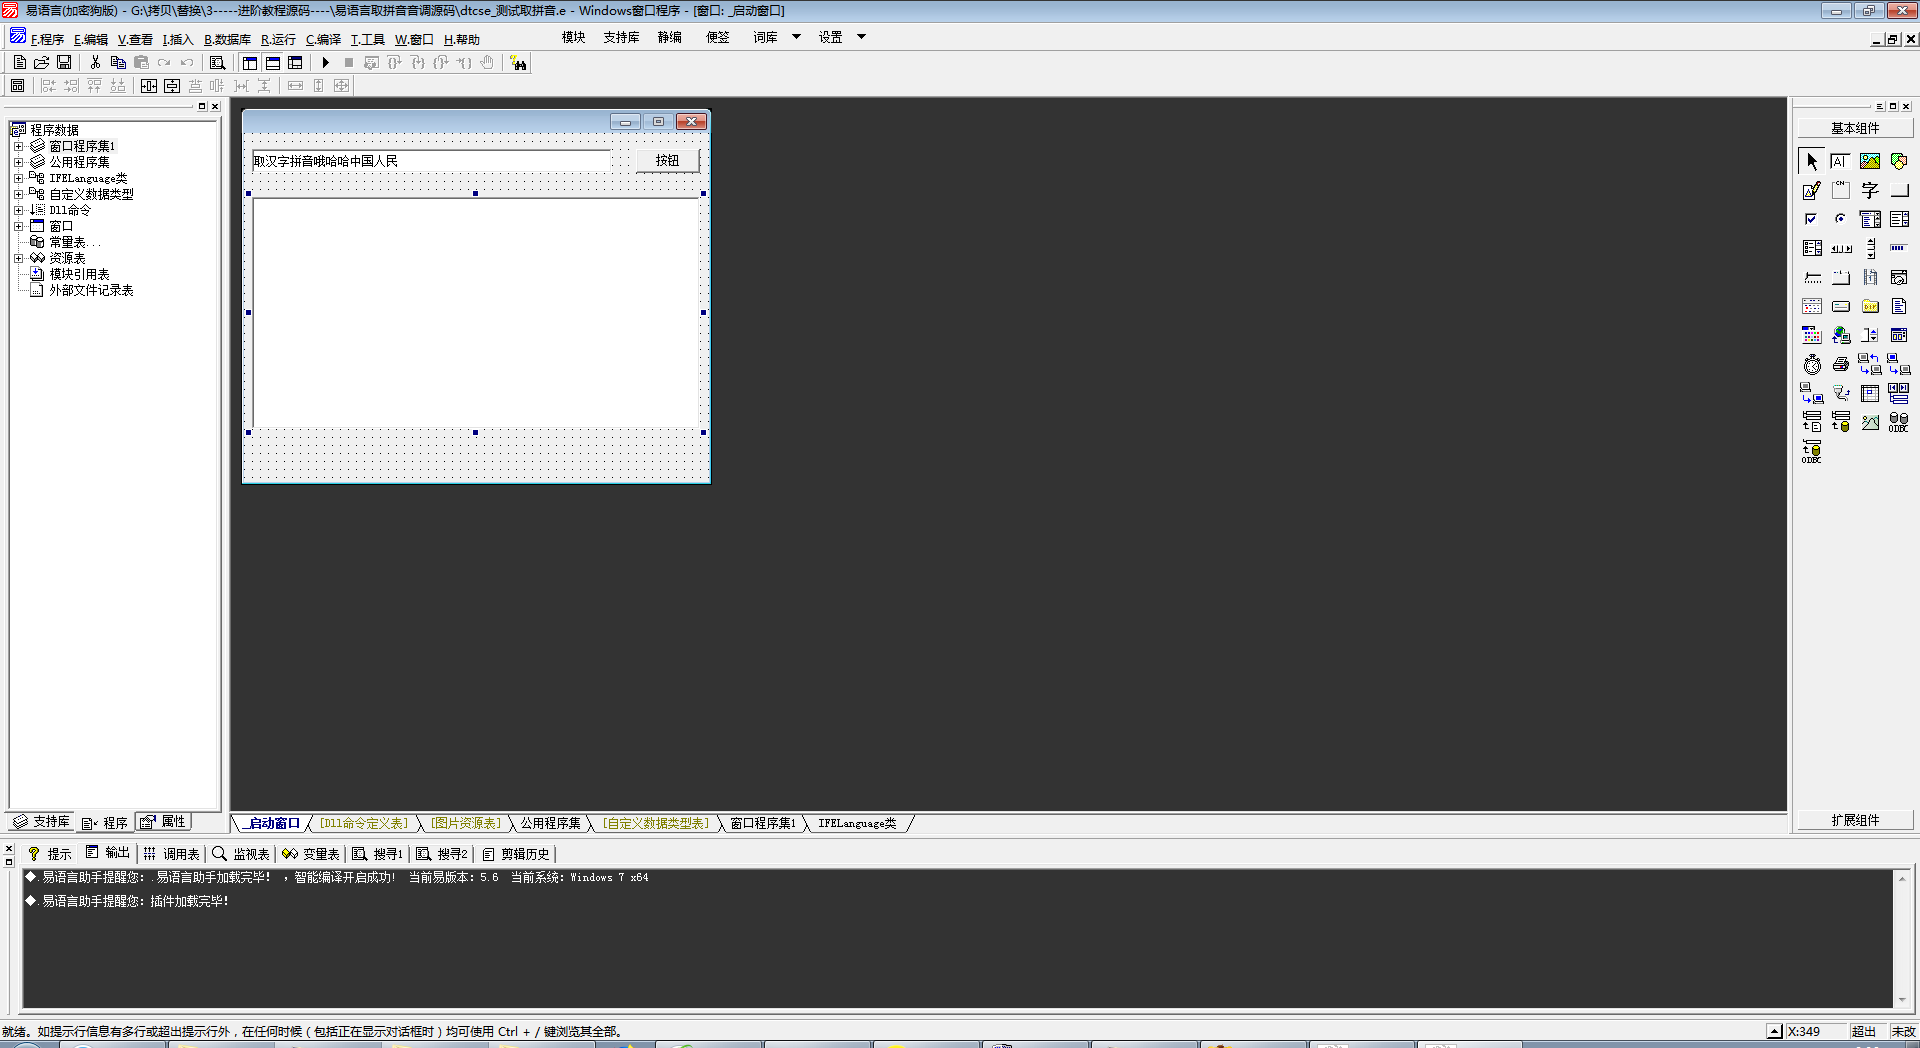Image resolution: width=1920 pixels, height=1048 pixels.
Task: Select the picture box component icon
Action: tap(1870, 161)
